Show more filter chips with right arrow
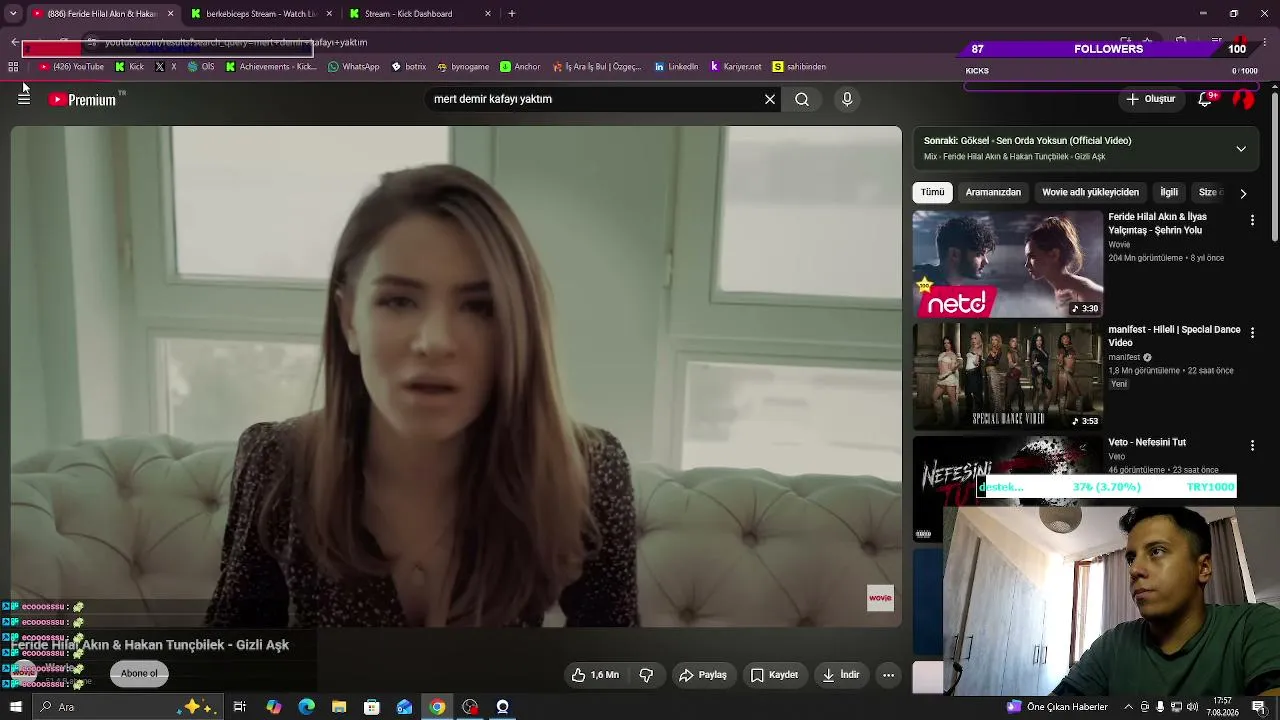Viewport: 1280px width, 720px height. (x=1243, y=193)
